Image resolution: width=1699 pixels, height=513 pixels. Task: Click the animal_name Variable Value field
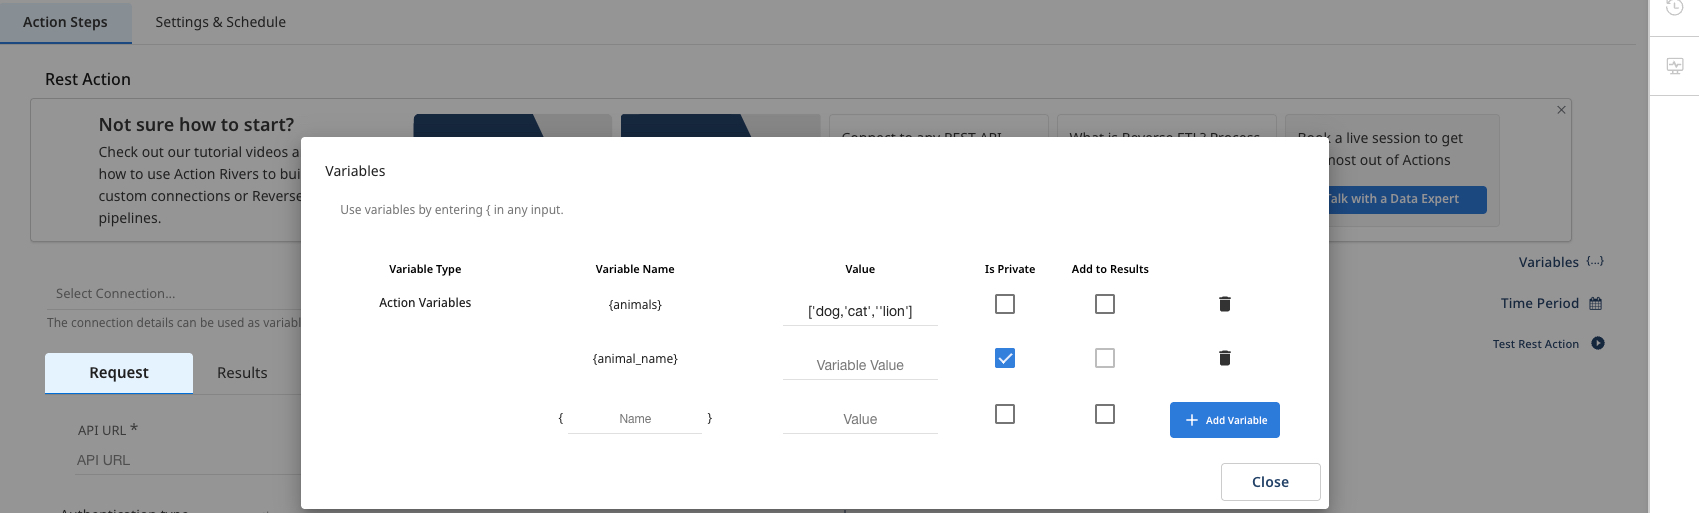coord(860,366)
